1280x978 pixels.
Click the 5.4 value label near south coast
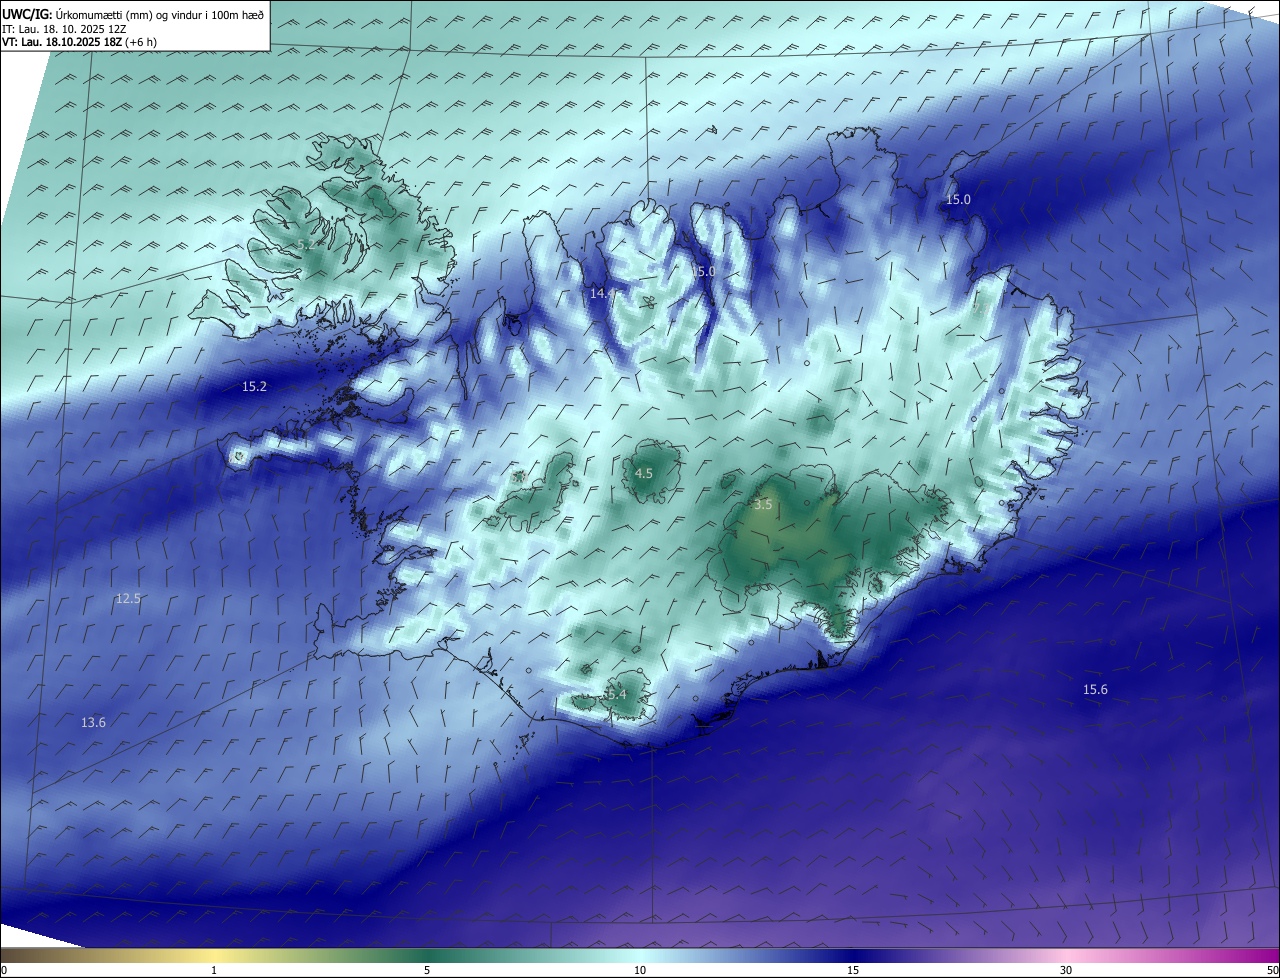(x=616, y=694)
